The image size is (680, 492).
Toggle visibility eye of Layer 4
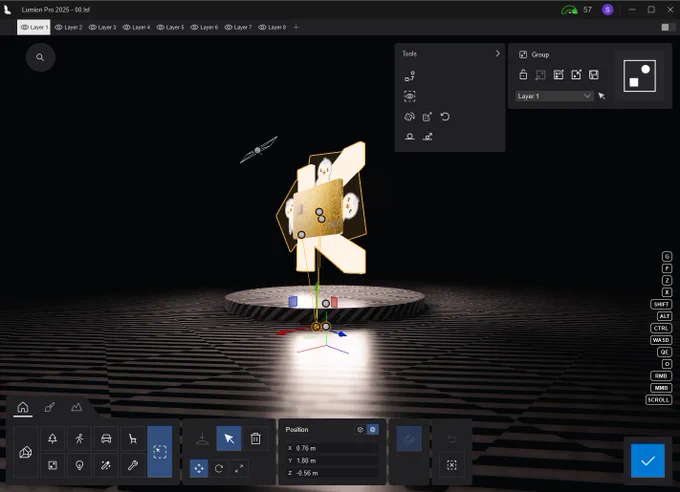(126, 27)
